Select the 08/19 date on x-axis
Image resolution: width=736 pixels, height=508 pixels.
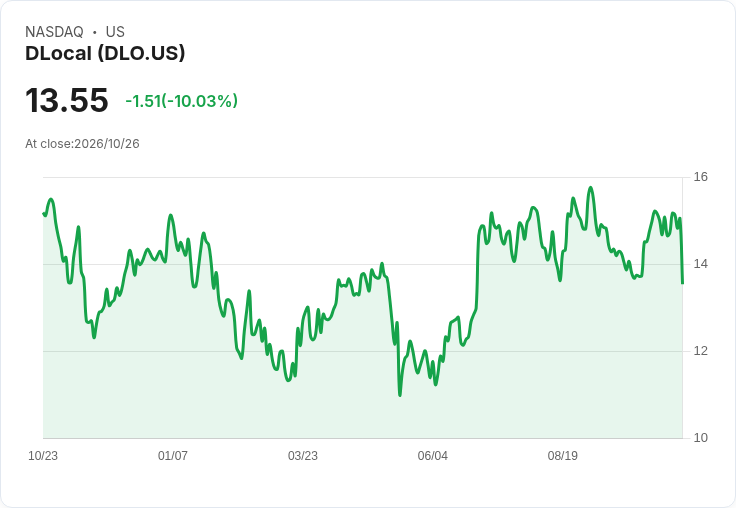(562, 455)
